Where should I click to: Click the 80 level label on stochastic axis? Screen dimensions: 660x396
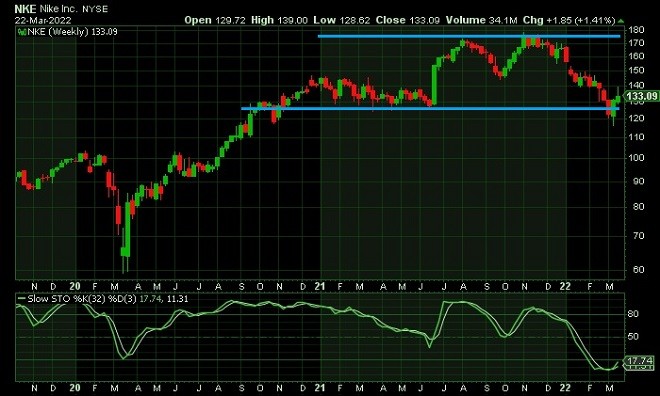[633, 314]
